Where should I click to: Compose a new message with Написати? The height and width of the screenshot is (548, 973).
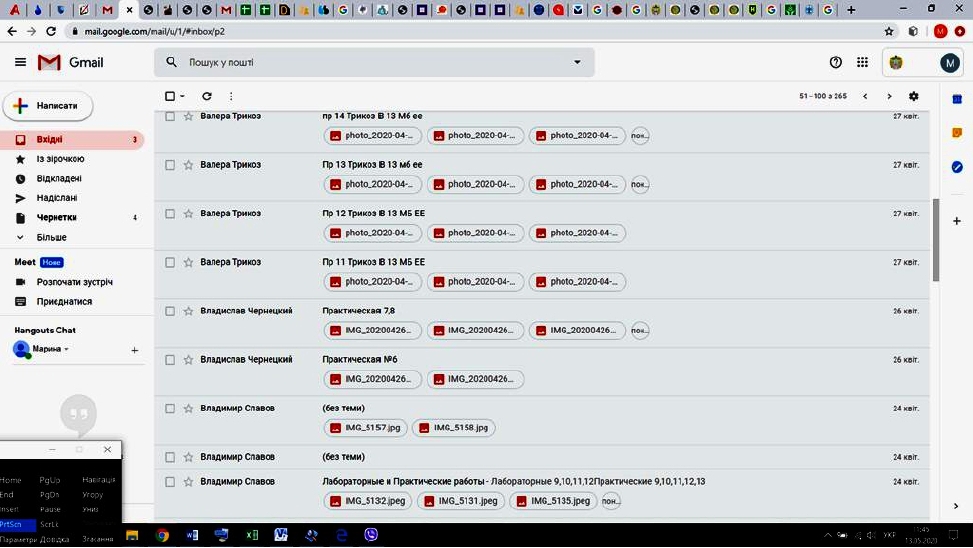[x=48, y=106]
